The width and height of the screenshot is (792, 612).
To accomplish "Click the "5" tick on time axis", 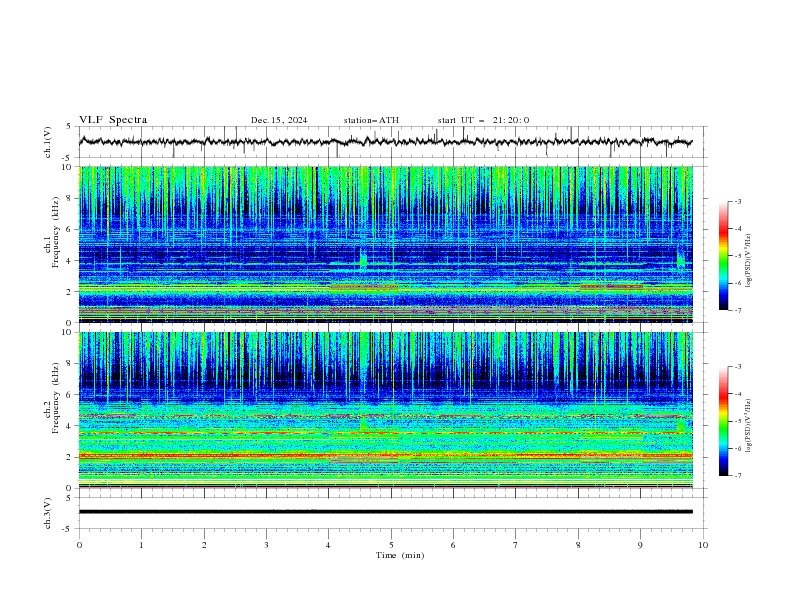I will (391, 545).
